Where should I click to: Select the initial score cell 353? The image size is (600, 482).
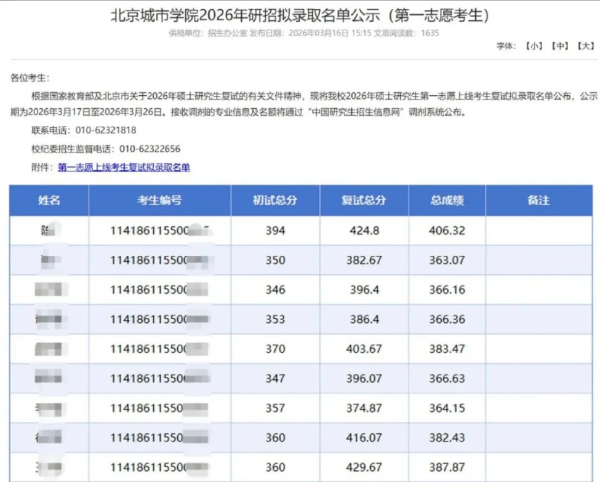point(276,319)
